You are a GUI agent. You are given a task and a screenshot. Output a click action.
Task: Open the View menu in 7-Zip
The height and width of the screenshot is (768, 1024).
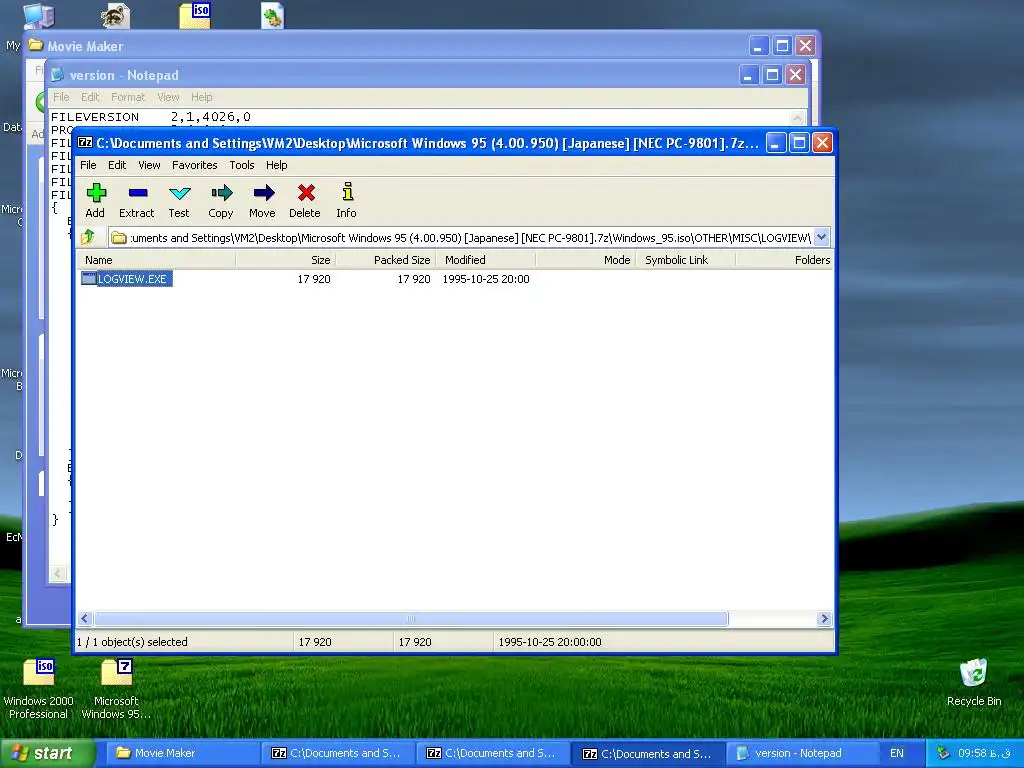(149, 165)
